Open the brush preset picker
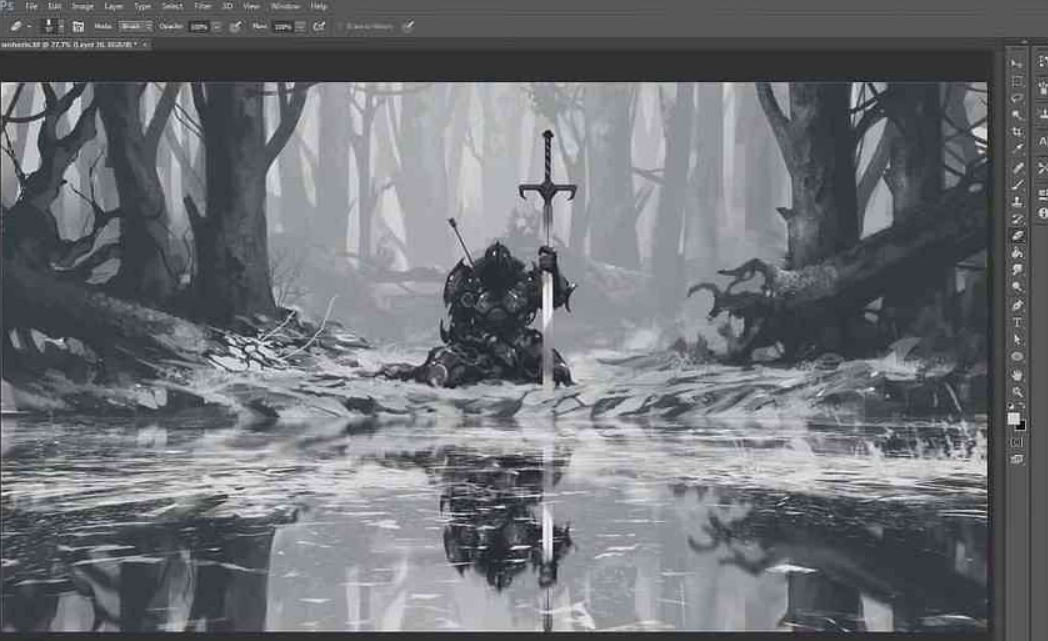Image resolution: width=1048 pixels, height=641 pixels. (51, 26)
